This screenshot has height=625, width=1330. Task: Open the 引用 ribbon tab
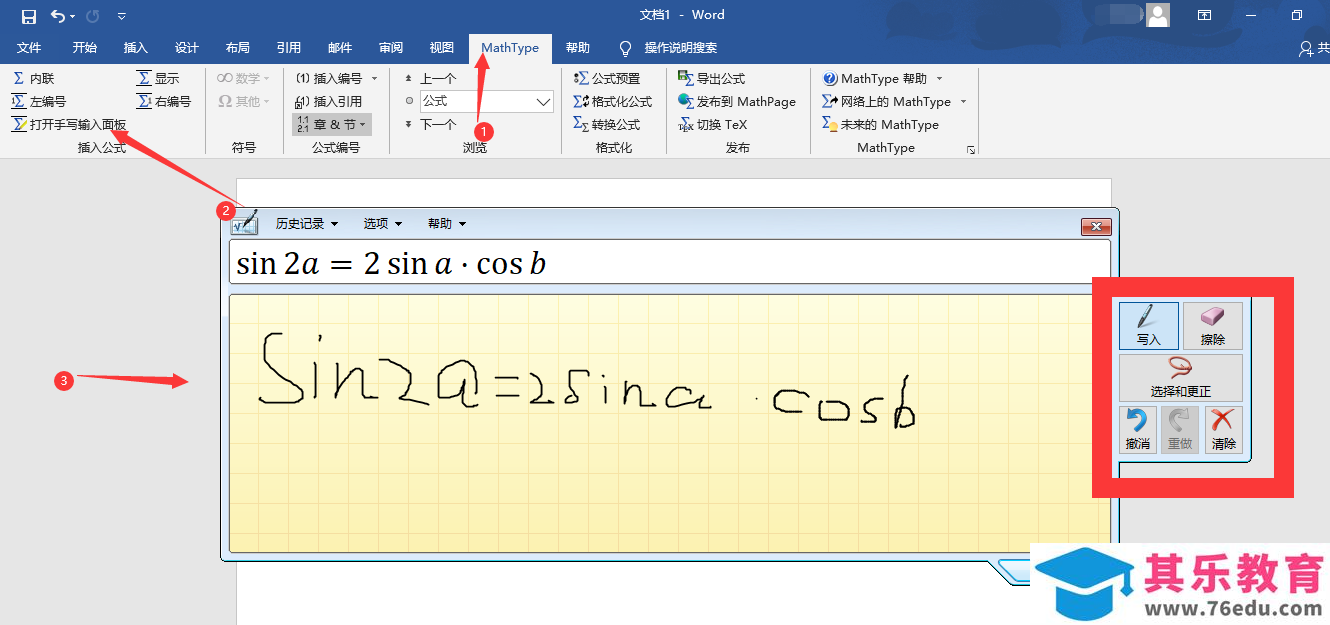pyautogui.click(x=289, y=48)
